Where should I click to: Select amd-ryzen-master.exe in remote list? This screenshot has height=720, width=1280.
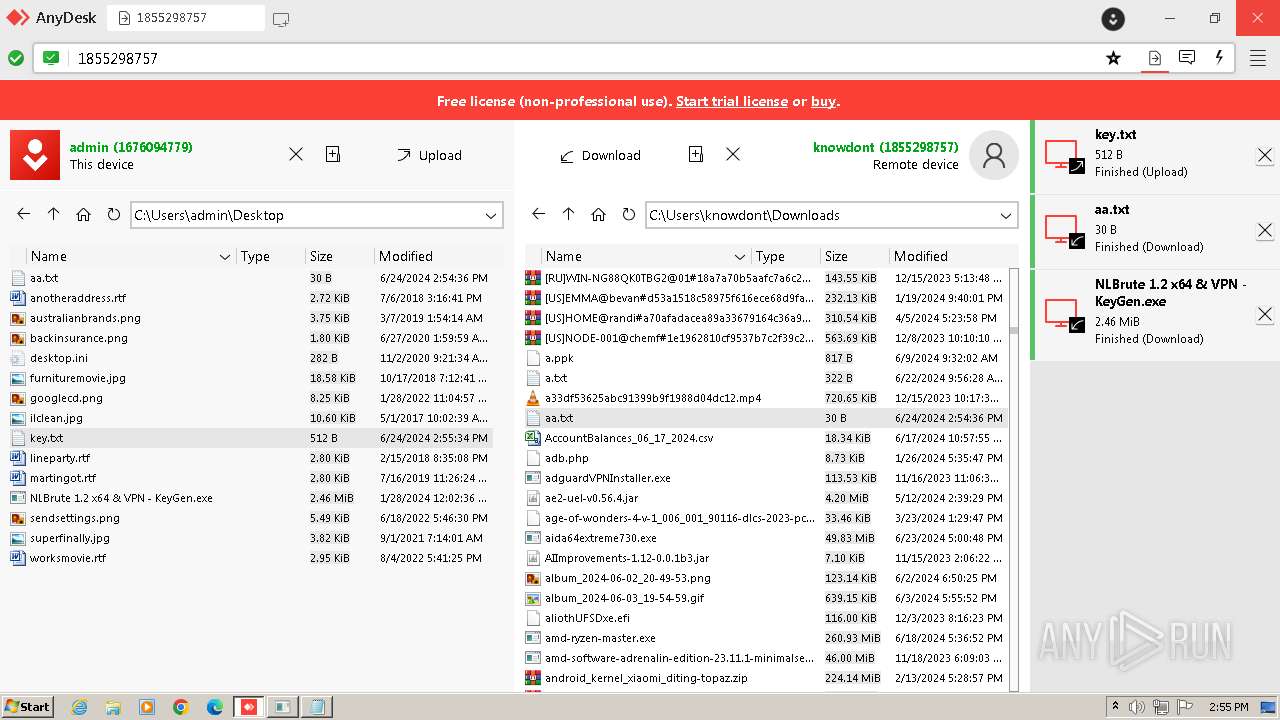coord(766,638)
